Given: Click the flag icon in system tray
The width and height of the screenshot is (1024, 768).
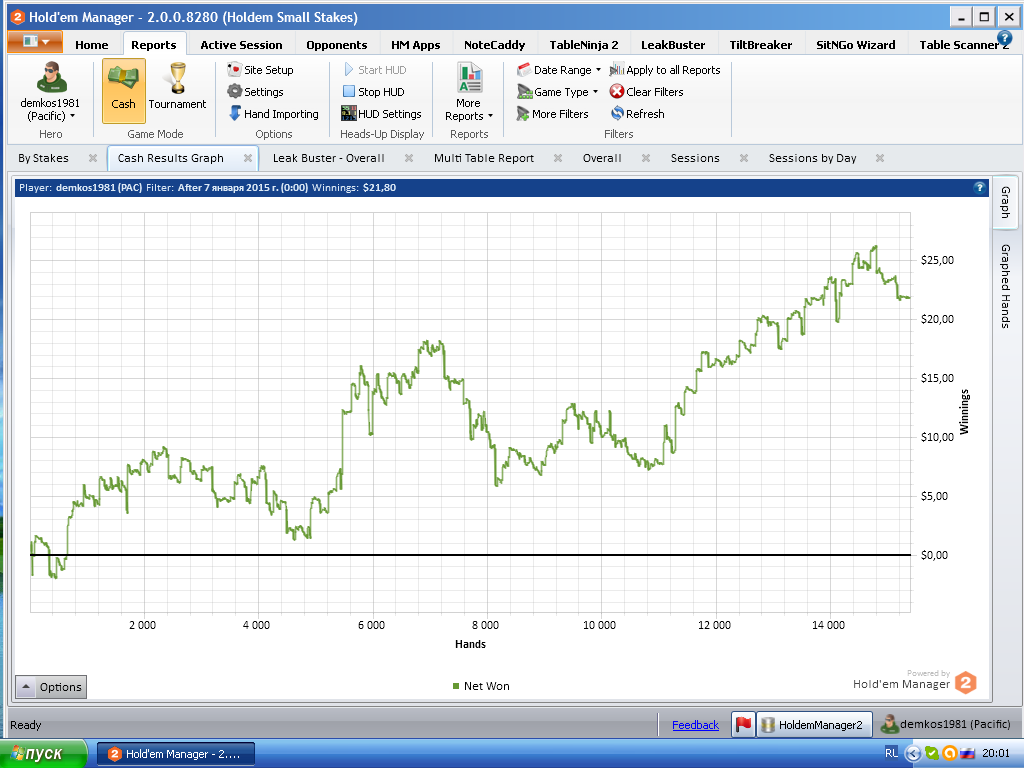Looking at the screenshot, I should [x=968, y=753].
